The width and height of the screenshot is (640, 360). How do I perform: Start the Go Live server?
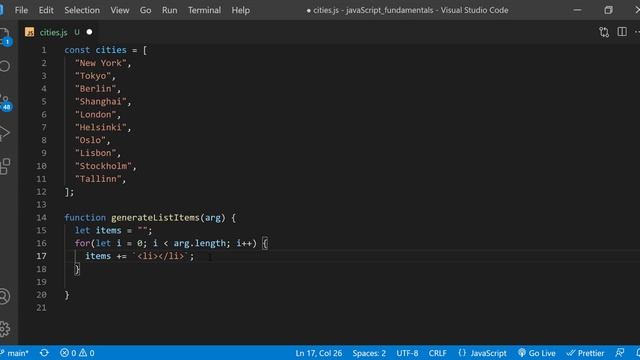[x=537, y=353]
